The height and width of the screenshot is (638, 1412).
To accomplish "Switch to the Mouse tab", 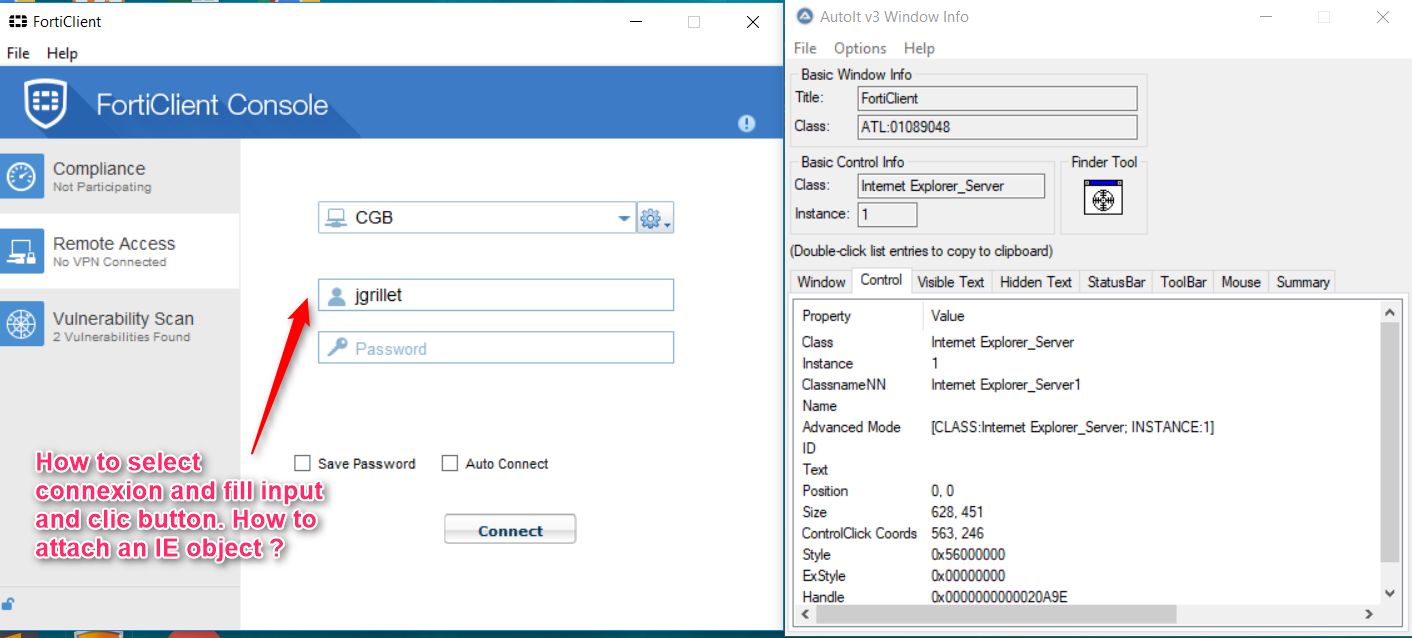I will [x=1241, y=282].
